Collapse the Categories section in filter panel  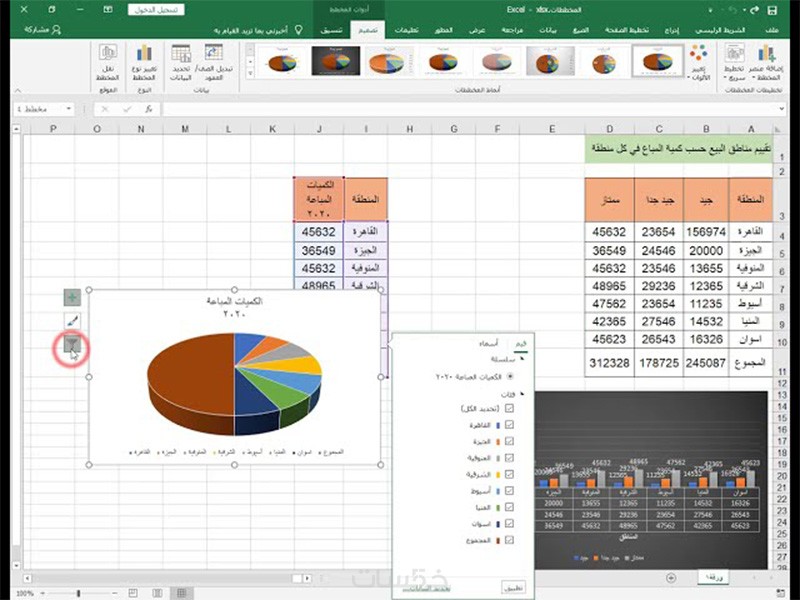(522, 394)
